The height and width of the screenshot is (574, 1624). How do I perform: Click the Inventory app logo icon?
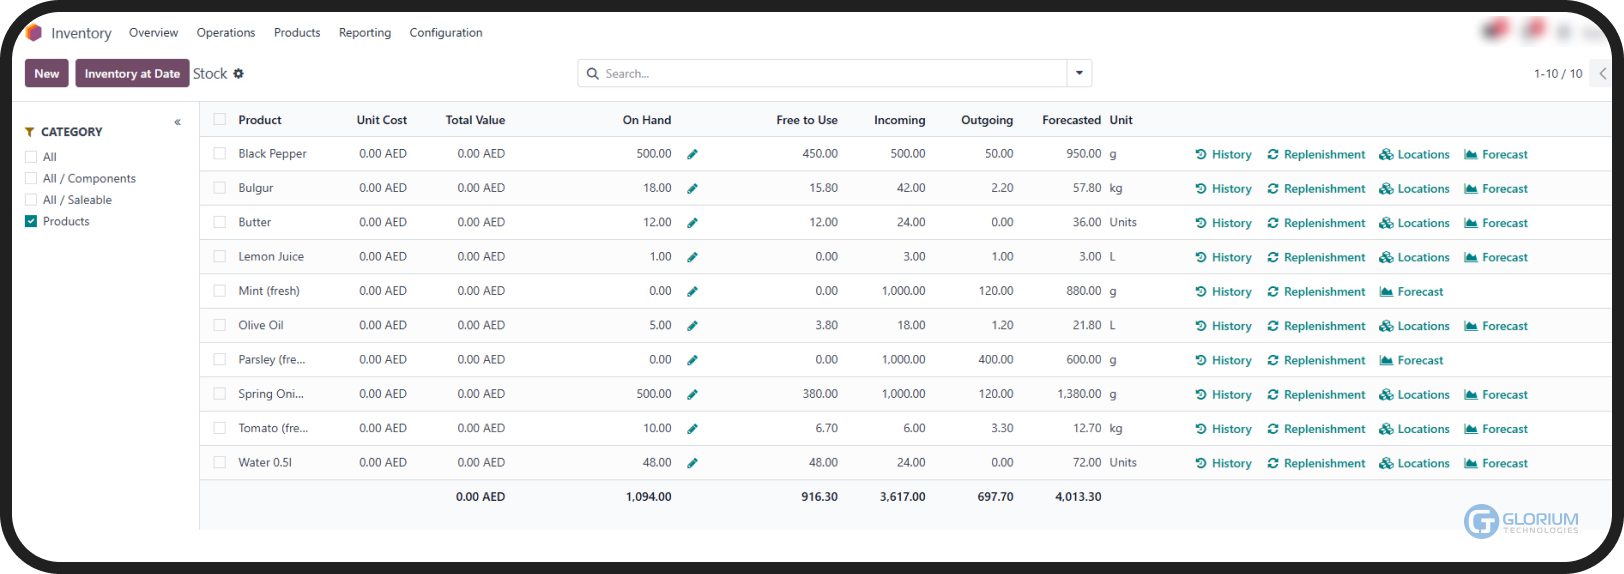[34, 33]
